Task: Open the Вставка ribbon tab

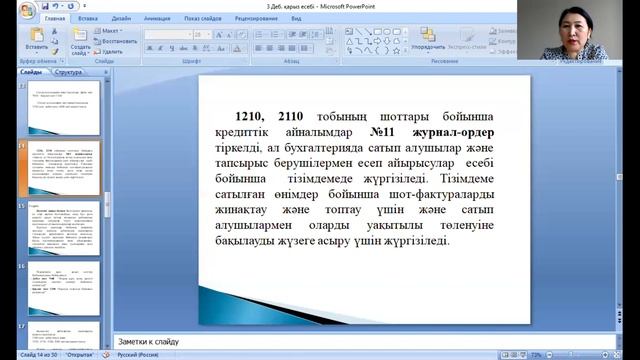Action: 88,18
